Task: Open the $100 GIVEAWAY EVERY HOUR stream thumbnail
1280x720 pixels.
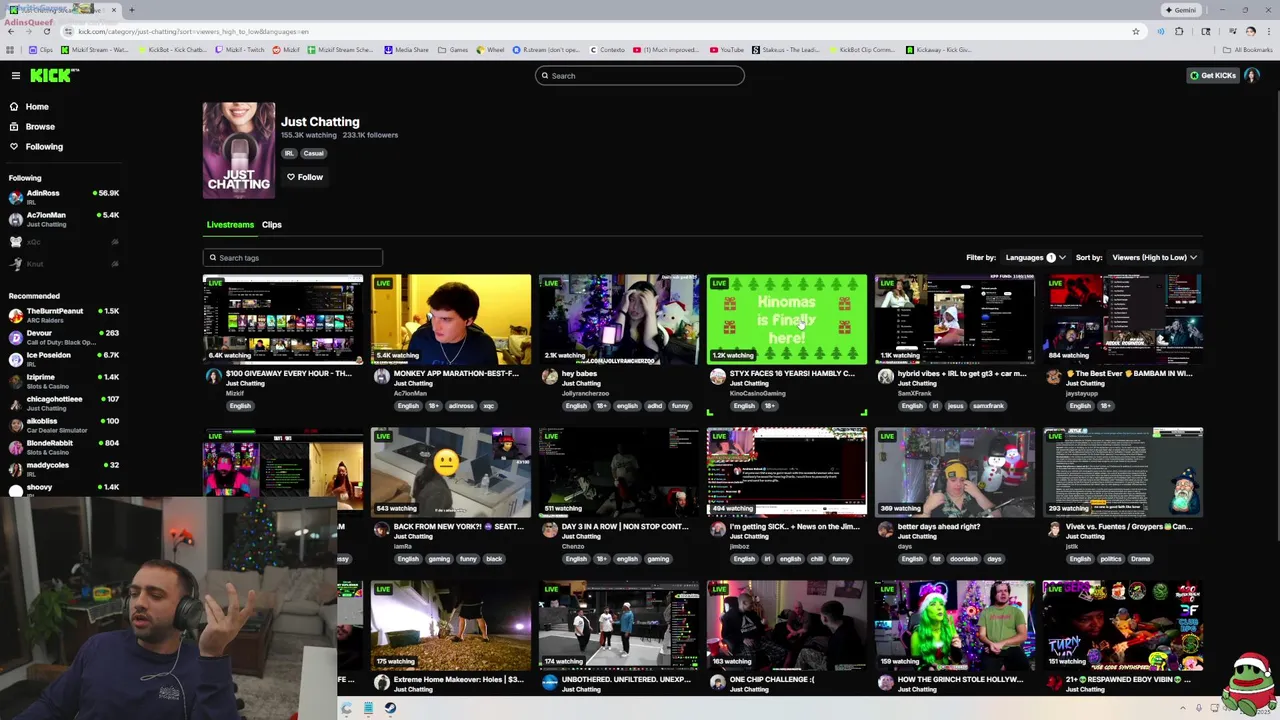Action: pos(283,319)
